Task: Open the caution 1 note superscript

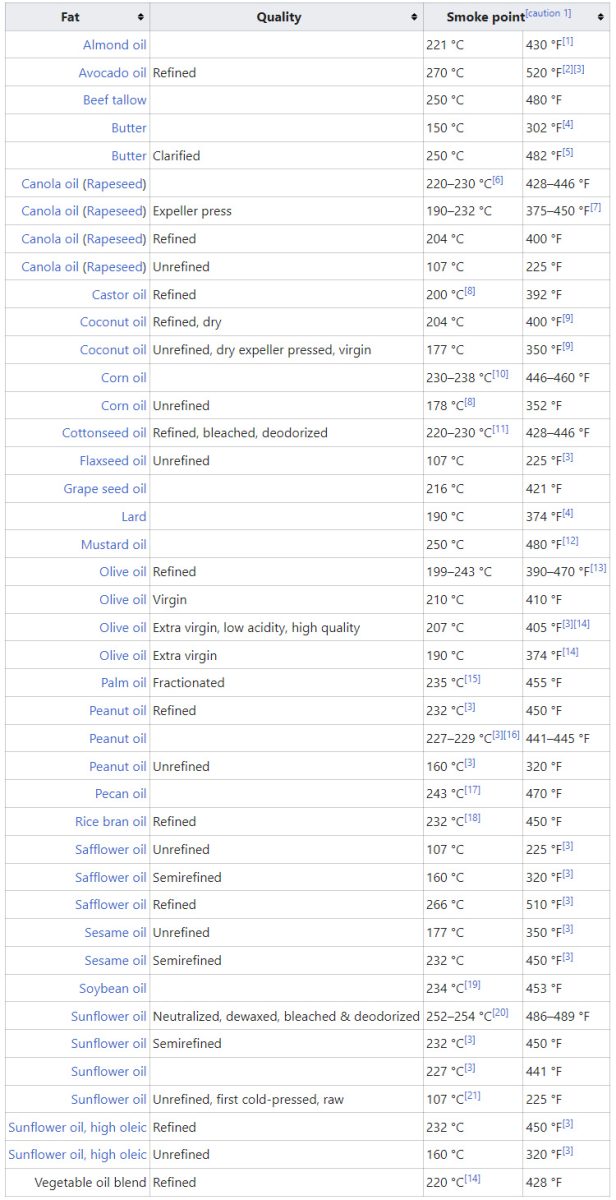Action: (x=548, y=13)
